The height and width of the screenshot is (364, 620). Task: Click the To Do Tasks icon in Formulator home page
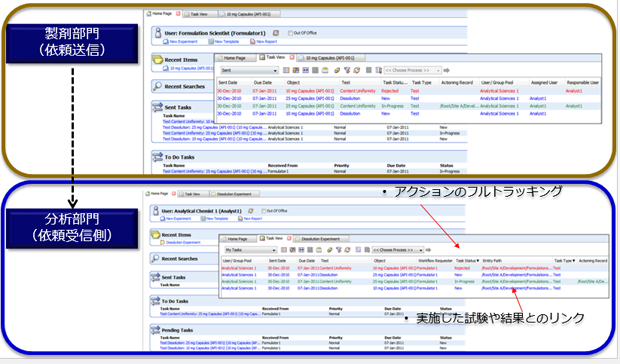[x=158, y=157]
